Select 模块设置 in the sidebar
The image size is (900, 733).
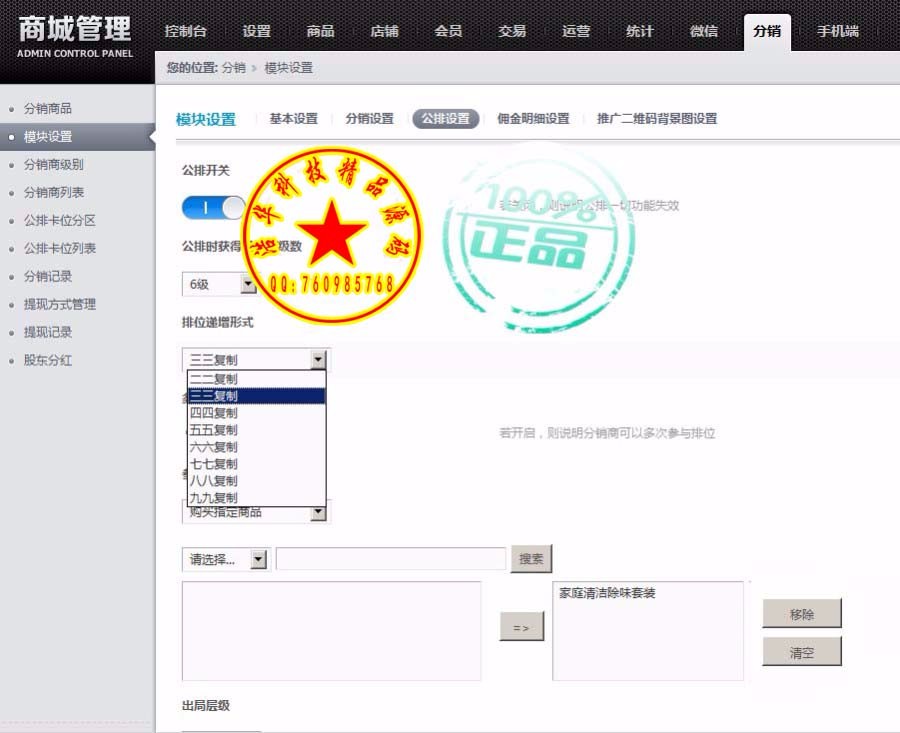pyautogui.click(x=77, y=137)
